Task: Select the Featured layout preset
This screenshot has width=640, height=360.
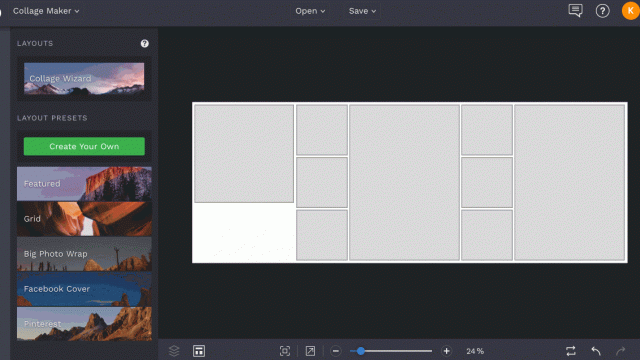Action: point(84,184)
